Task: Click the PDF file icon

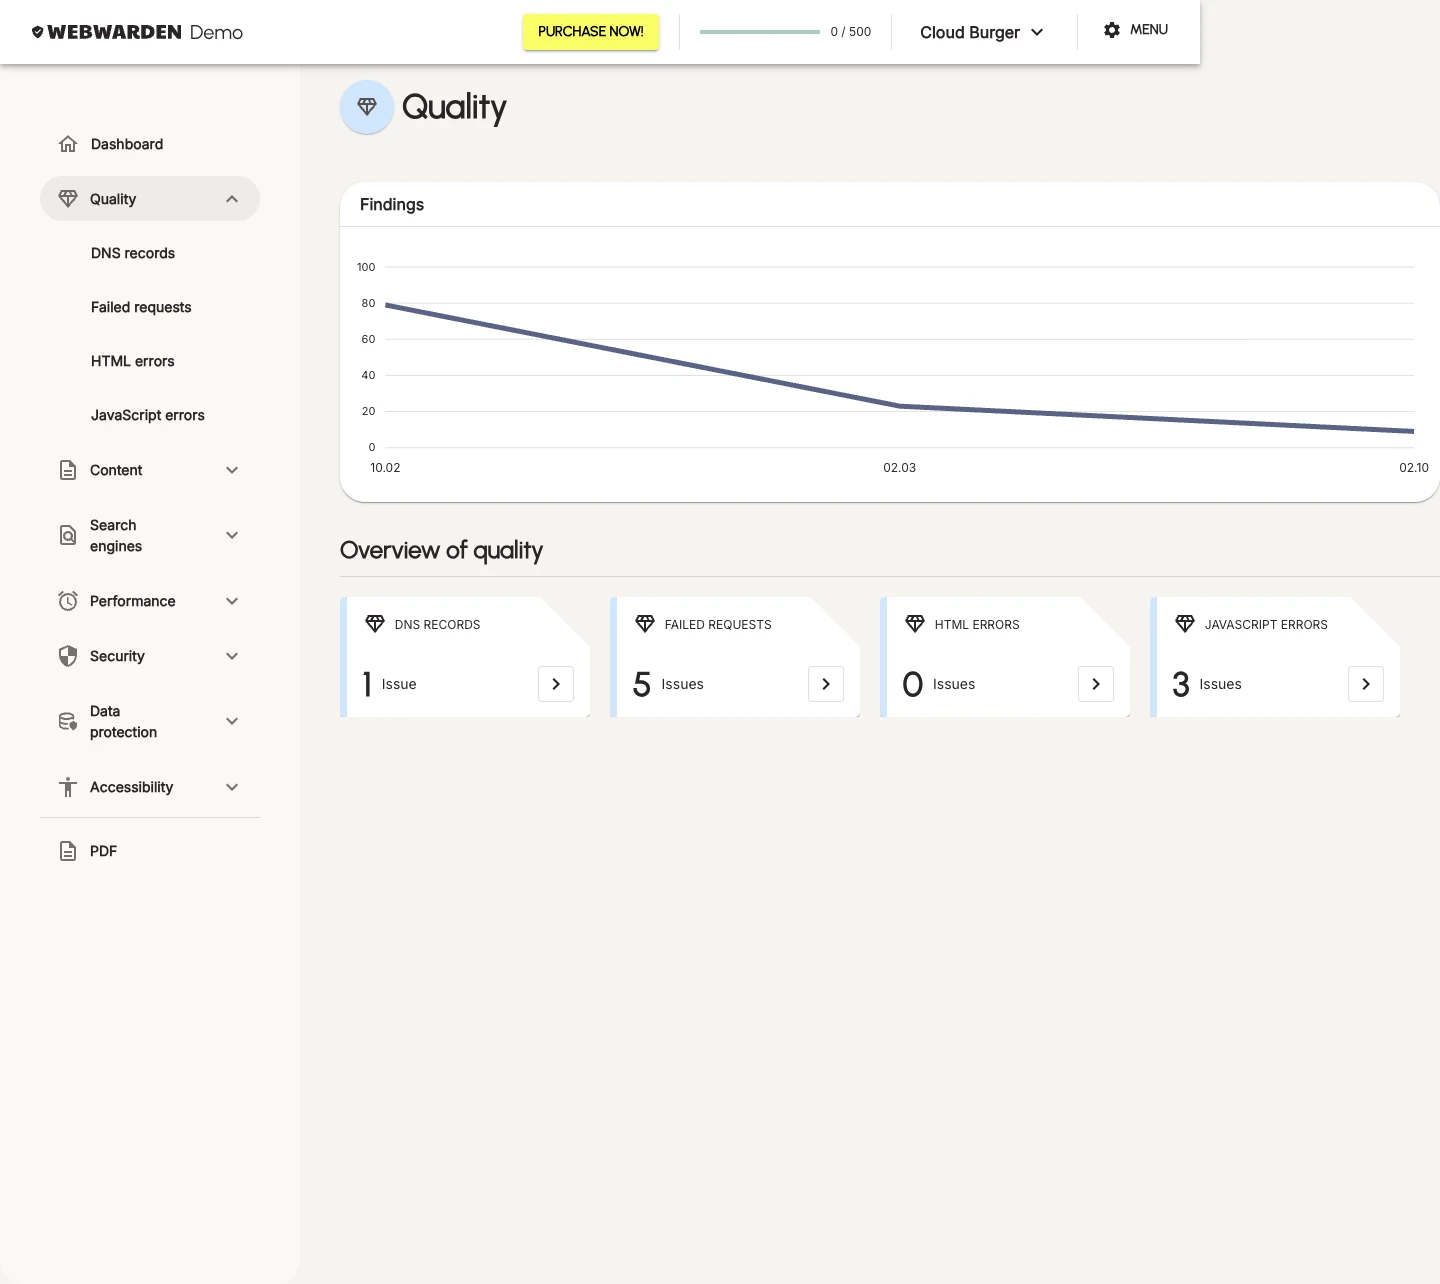Action: point(68,851)
